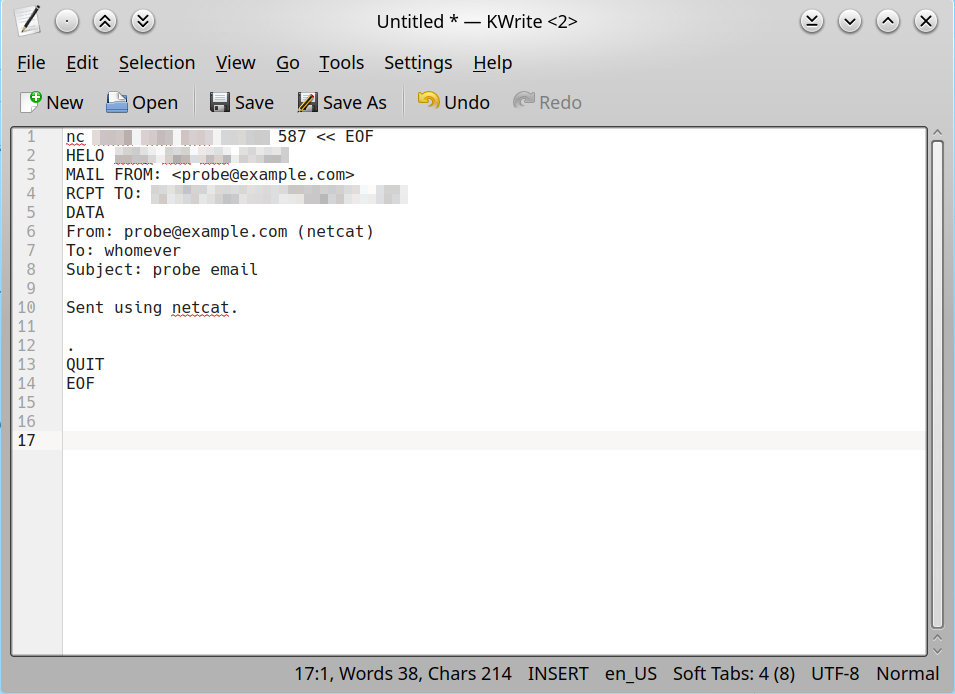Open the Soft Tabs: 4 (8) indentation selector
The width and height of the screenshot is (955, 694).
pyautogui.click(x=734, y=674)
